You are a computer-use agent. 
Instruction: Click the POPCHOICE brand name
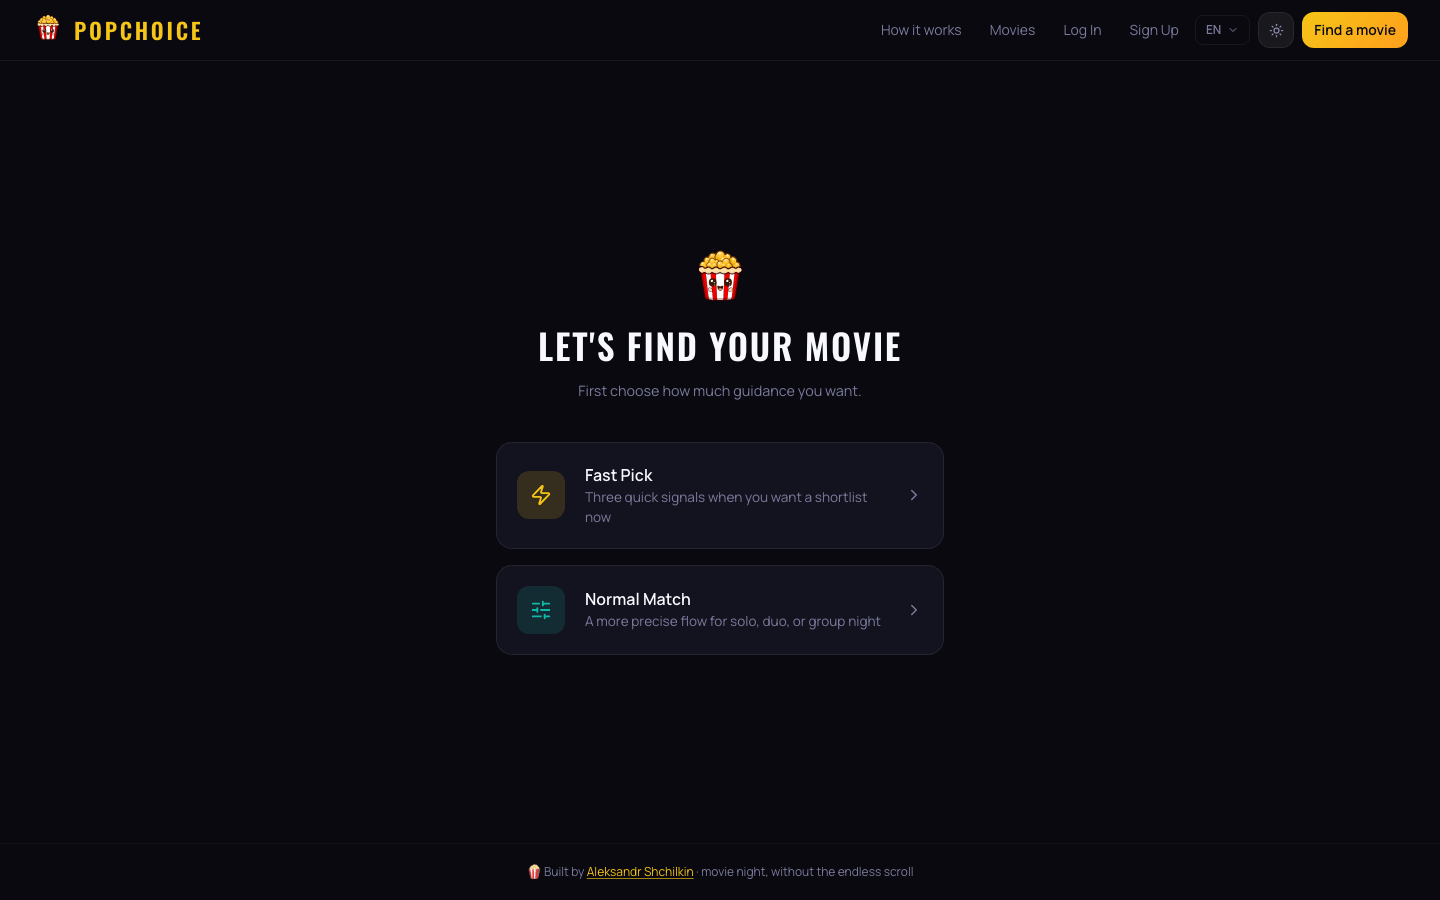coord(138,31)
